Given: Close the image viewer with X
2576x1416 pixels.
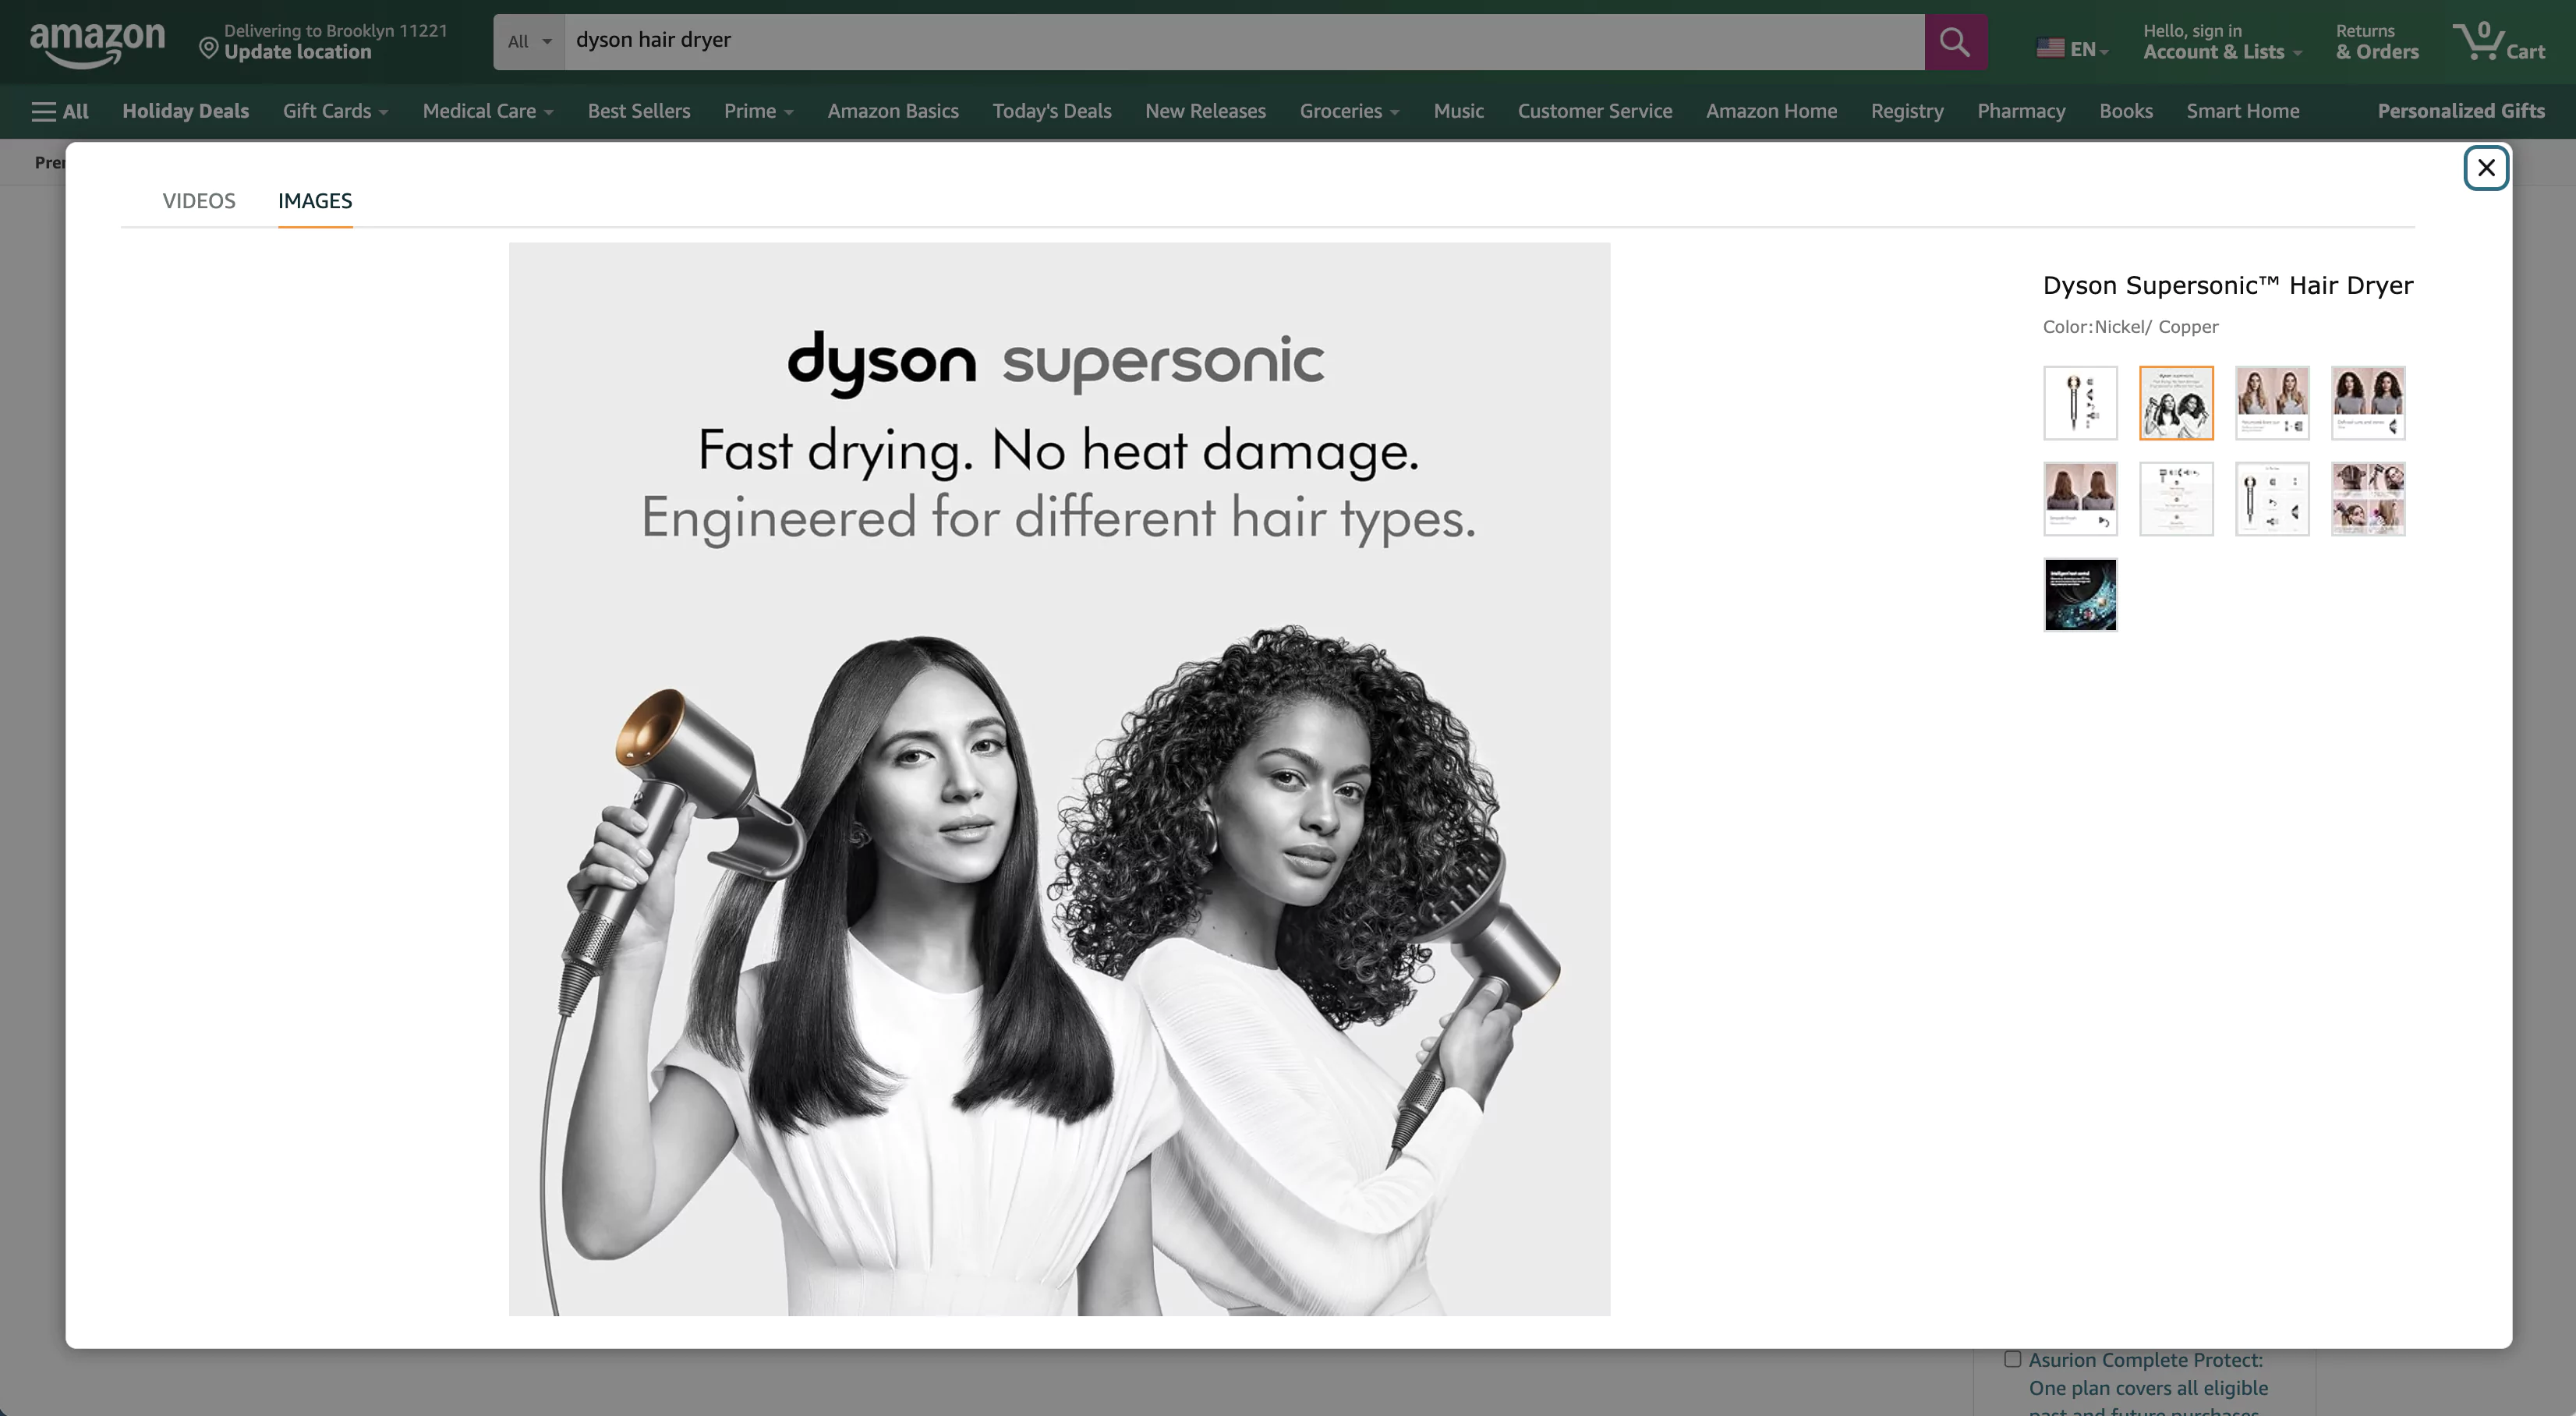Looking at the screenshot, I should (x=2485, y=168).
